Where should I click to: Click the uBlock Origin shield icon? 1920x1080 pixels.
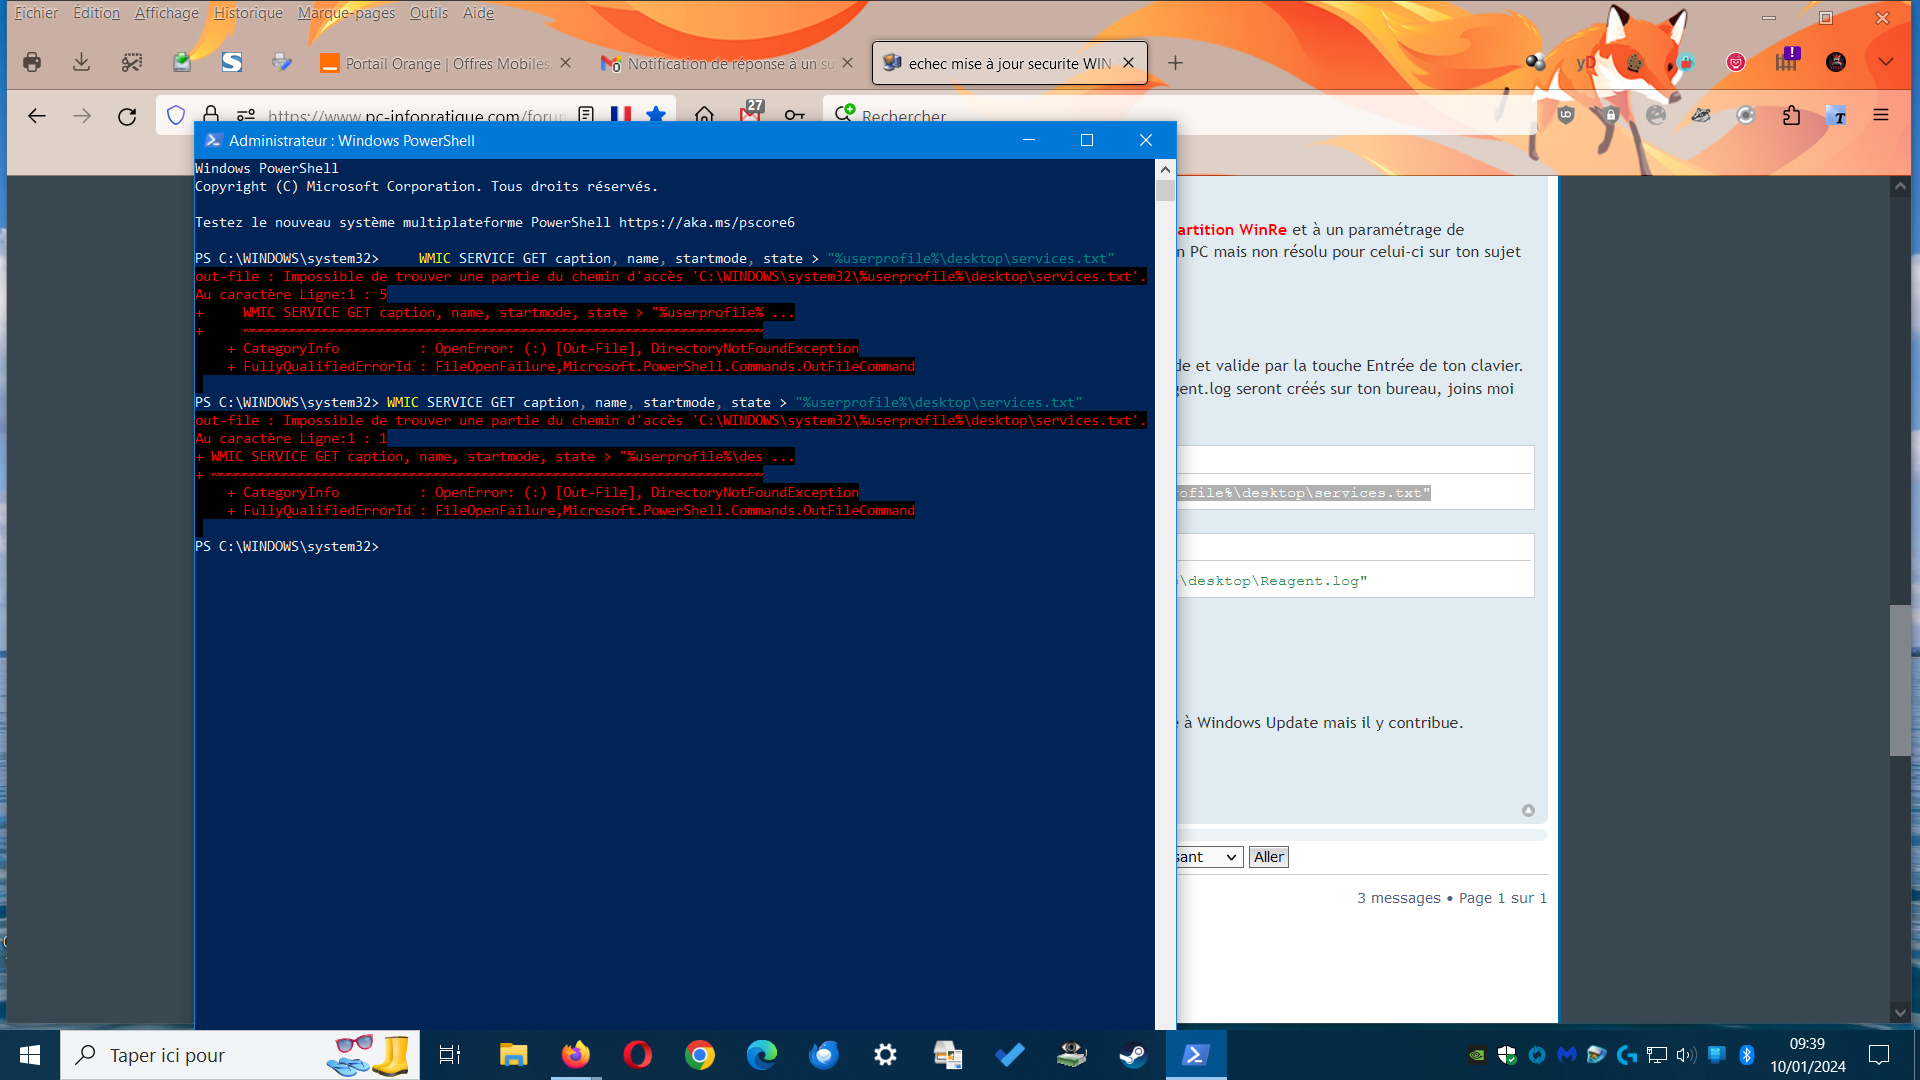pos(1566,115)
